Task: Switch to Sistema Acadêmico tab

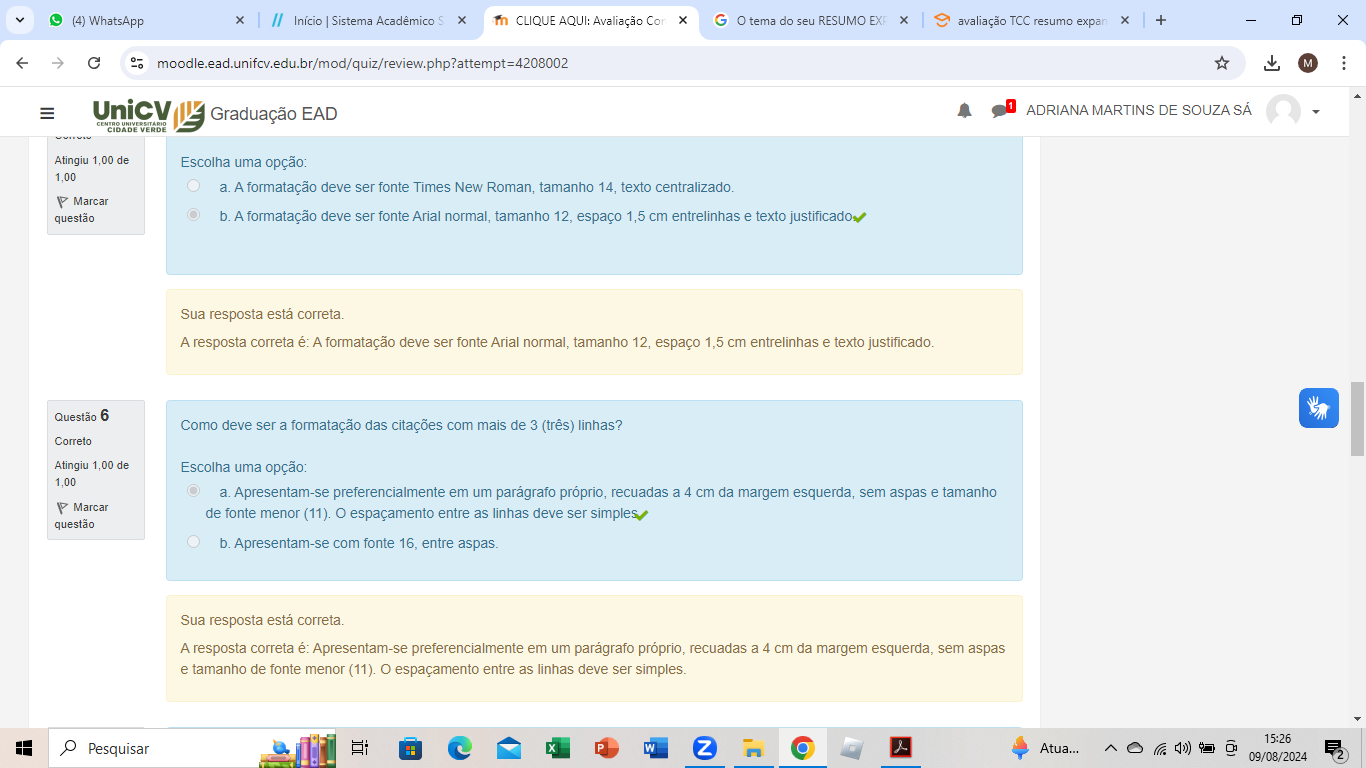Action: 366,20
